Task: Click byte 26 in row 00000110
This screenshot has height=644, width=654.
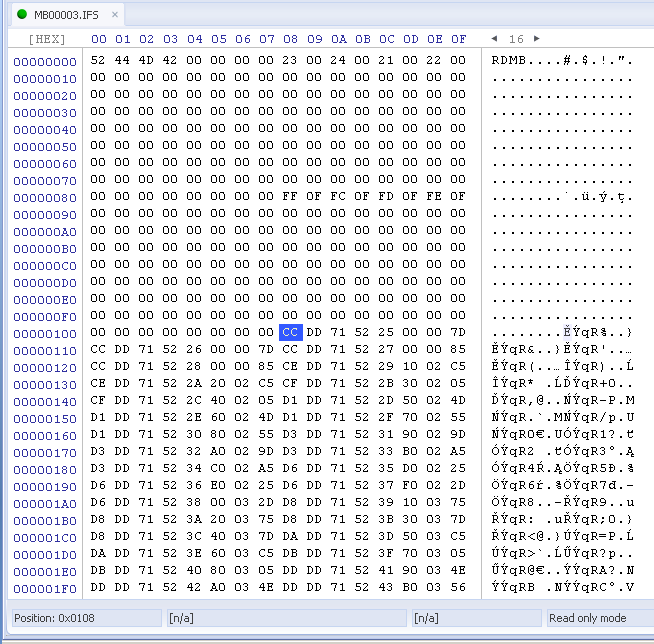Action: (x=194, y=349)
